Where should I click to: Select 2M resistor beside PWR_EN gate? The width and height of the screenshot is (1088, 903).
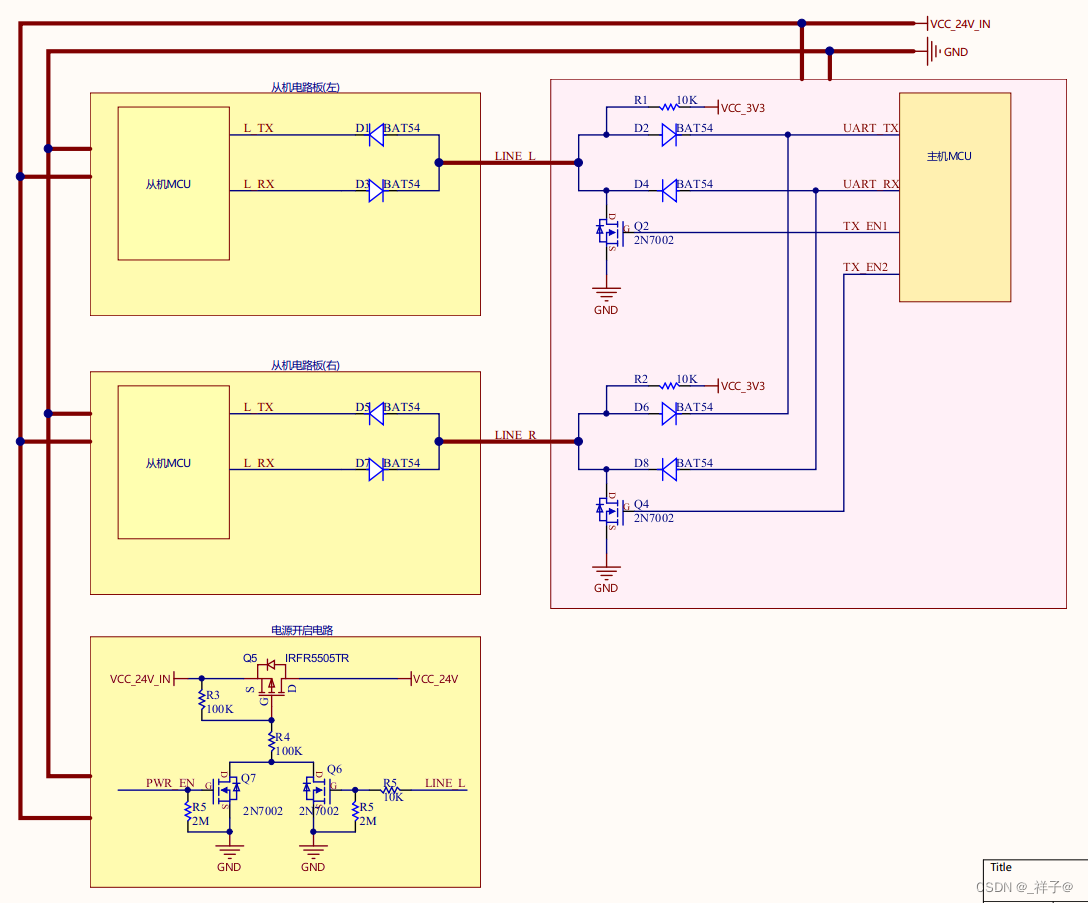[188, 812]
